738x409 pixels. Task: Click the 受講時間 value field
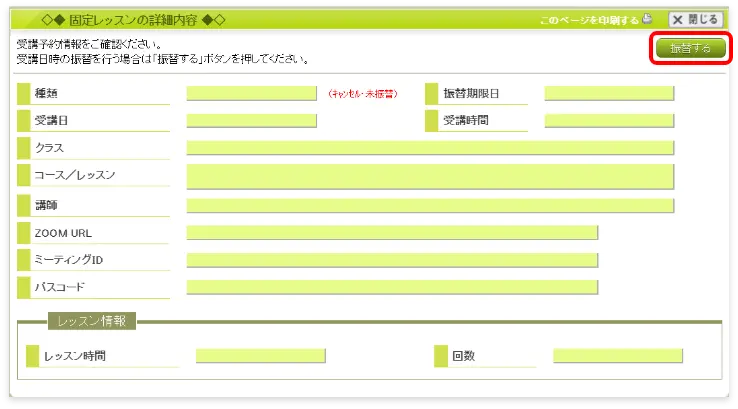609,120
